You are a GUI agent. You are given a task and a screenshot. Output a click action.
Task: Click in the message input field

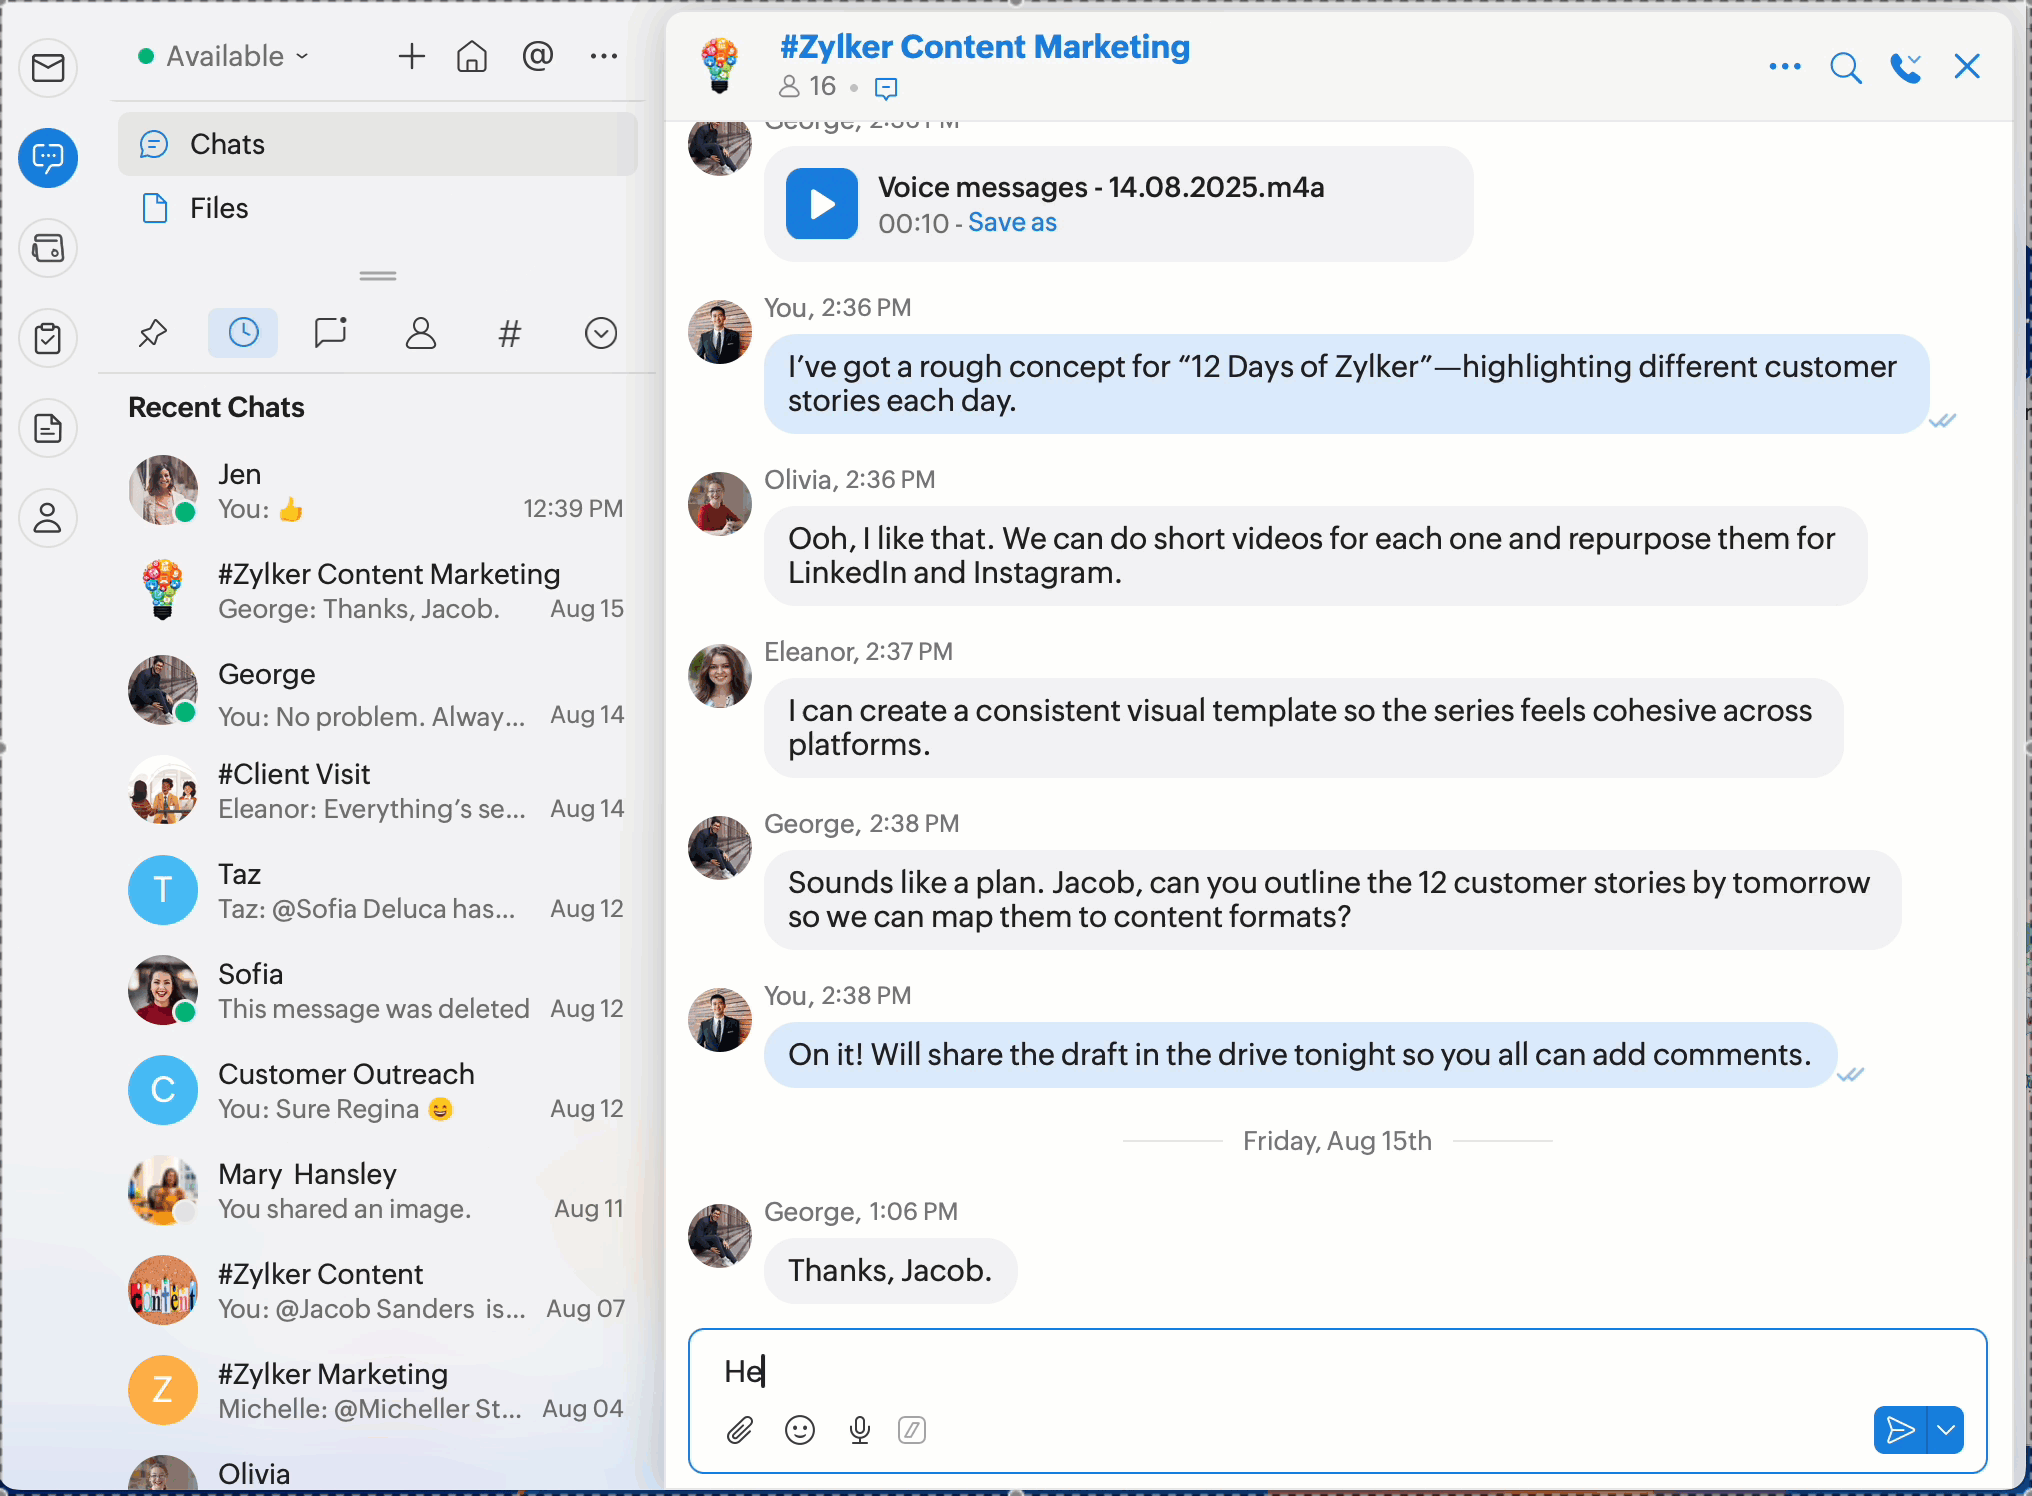coord(1338,1371)
